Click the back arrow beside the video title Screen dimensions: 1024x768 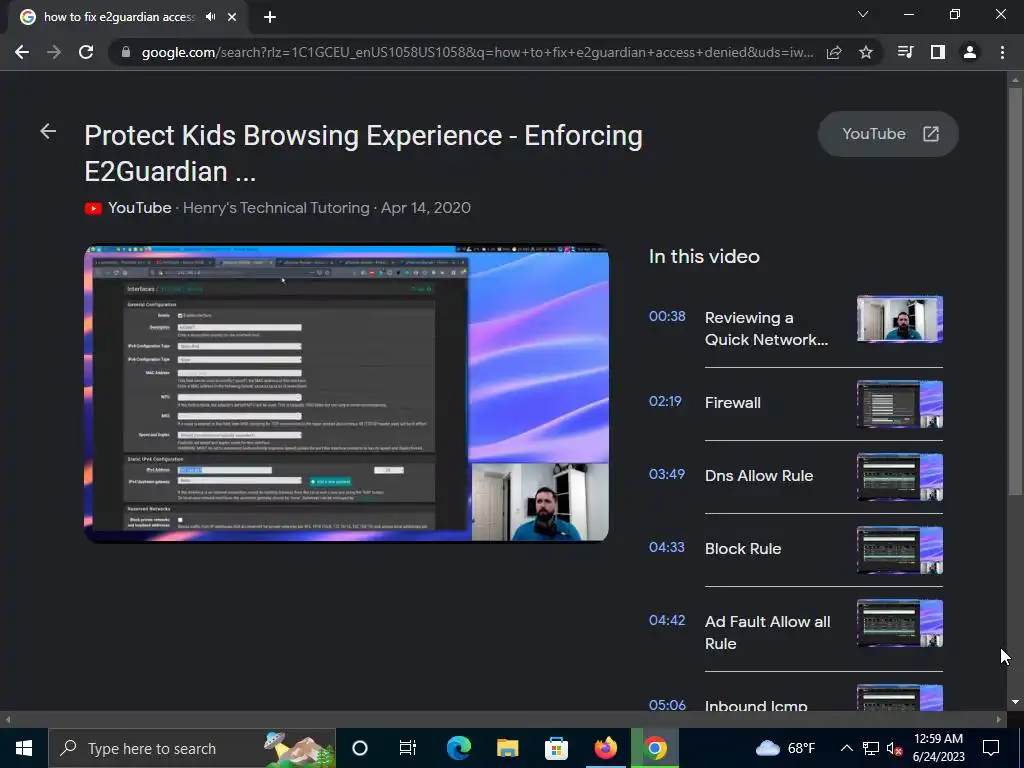(x=48, y=131)
